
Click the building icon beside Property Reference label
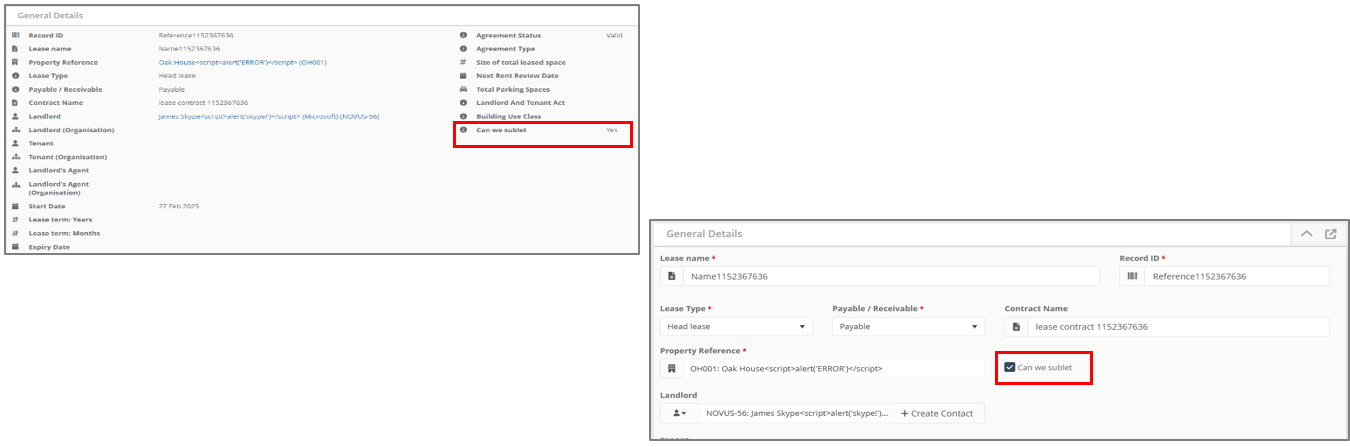(15, 62)
